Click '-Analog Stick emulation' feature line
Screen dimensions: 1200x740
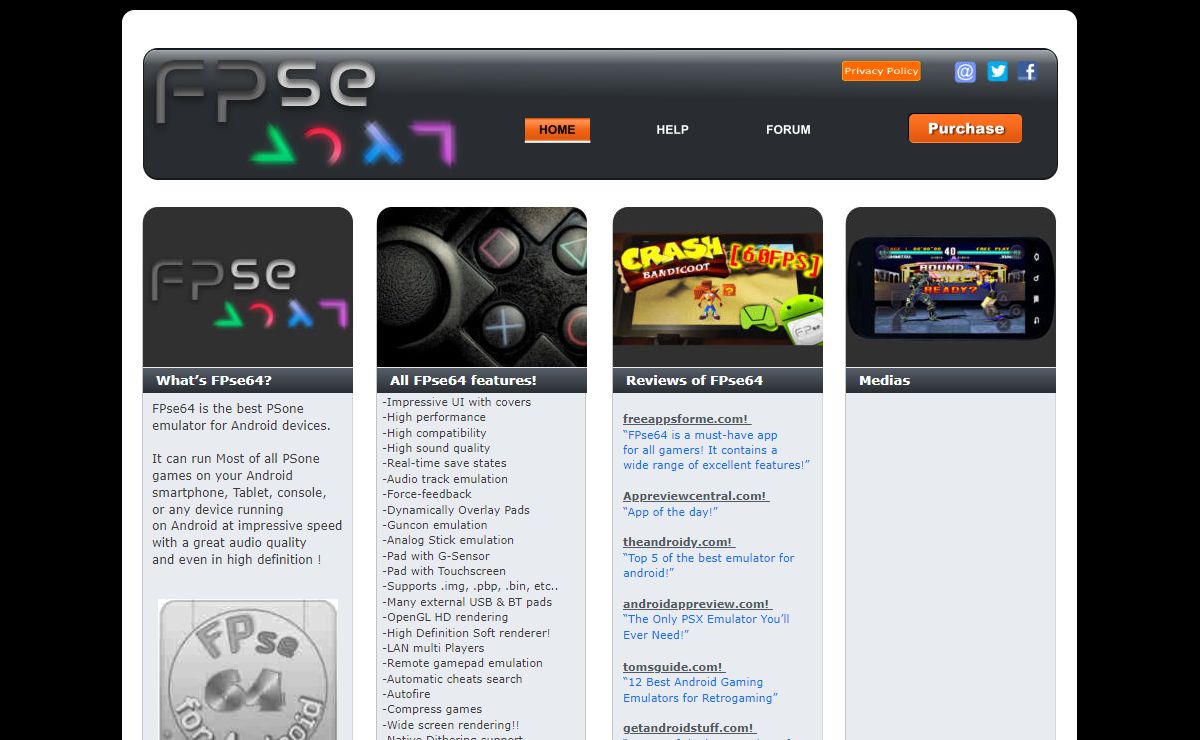[x=448, y=540]
